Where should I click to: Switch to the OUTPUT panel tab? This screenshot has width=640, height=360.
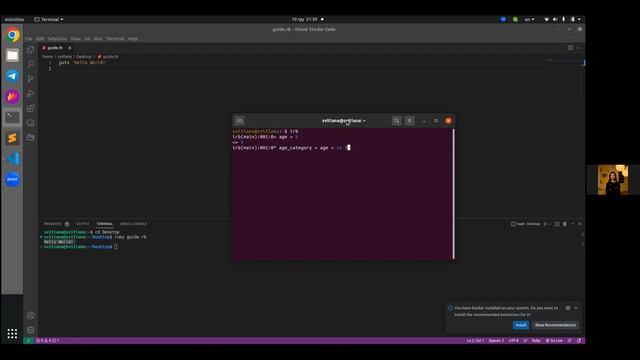[x=82, y=224]
